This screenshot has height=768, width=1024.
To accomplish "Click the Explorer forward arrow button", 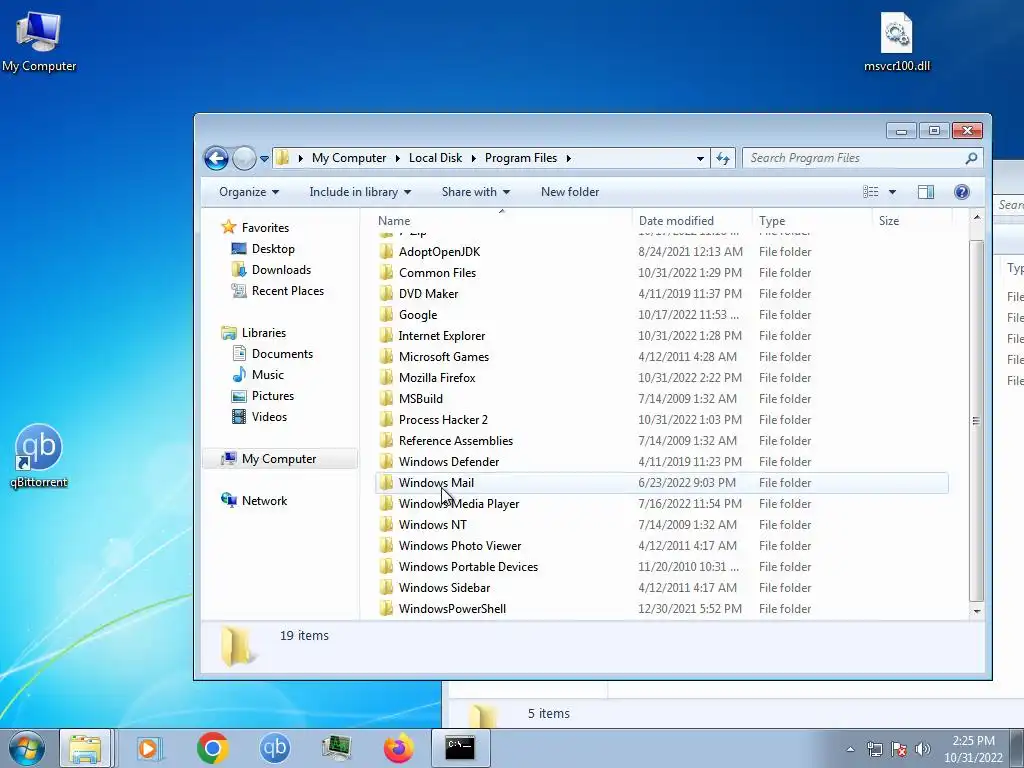I will pyautogui.click(x=244, y=158).
